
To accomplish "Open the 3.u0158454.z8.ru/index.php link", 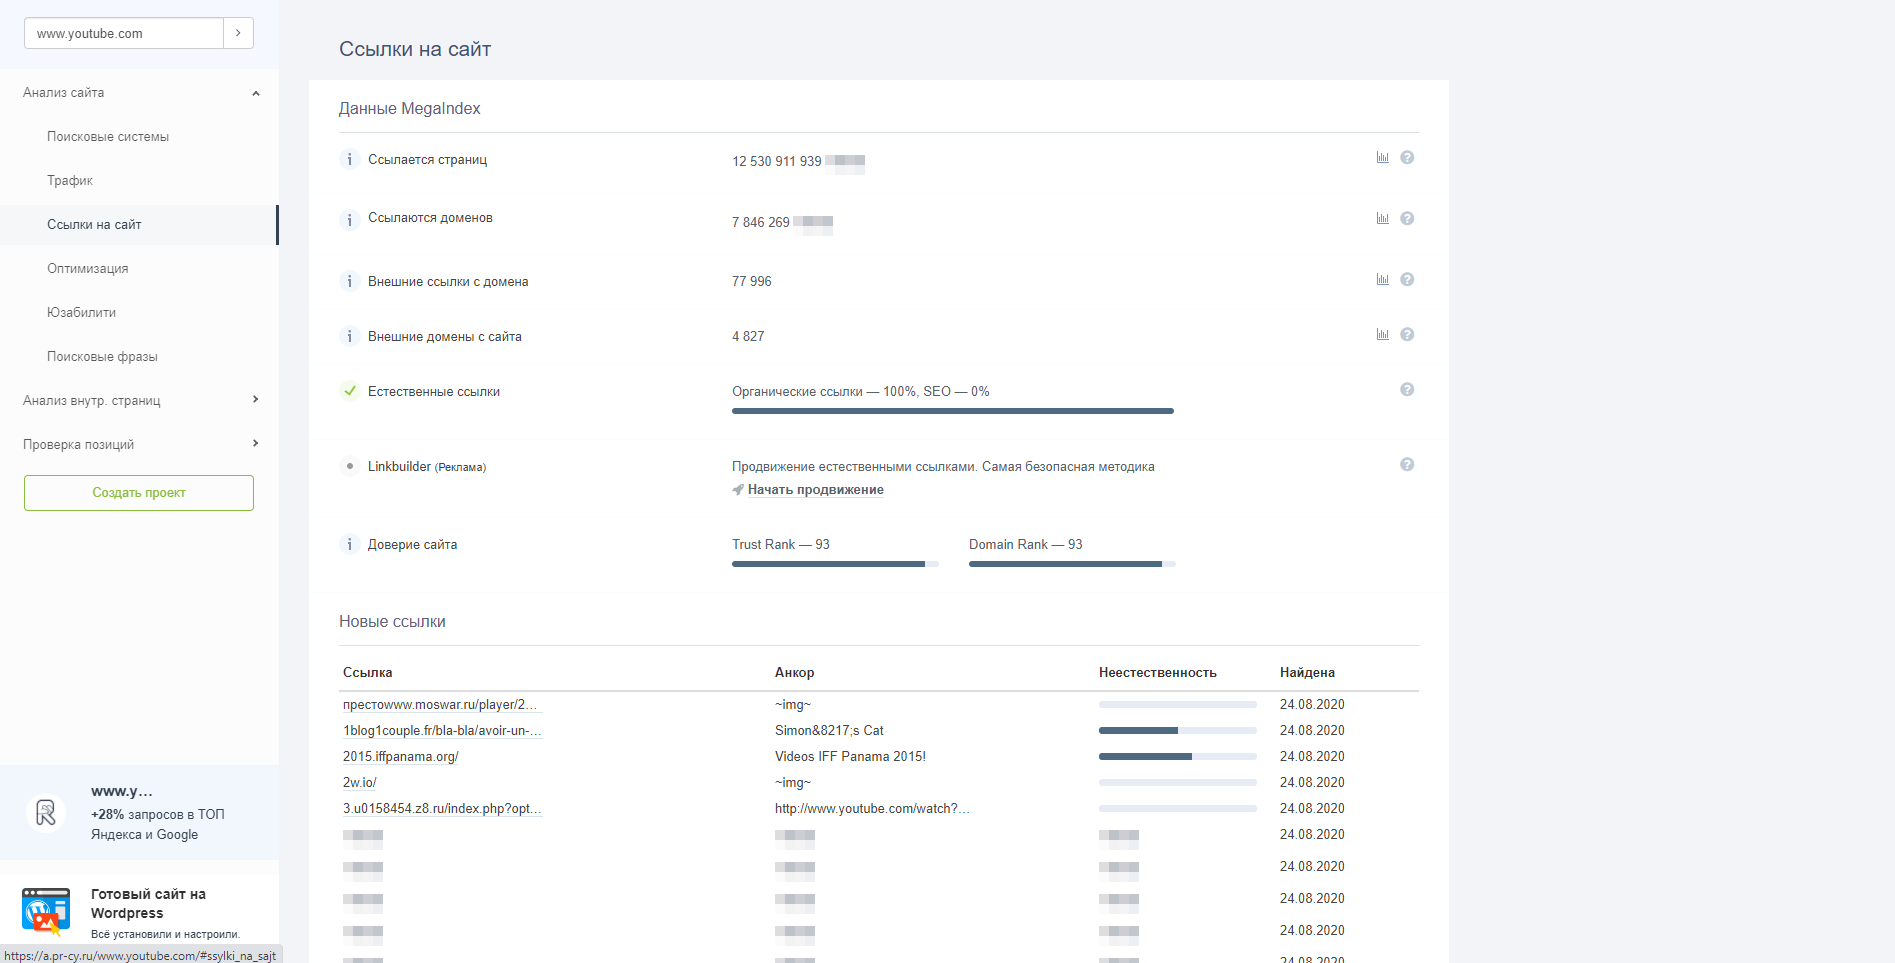I will tap(443, 809).
